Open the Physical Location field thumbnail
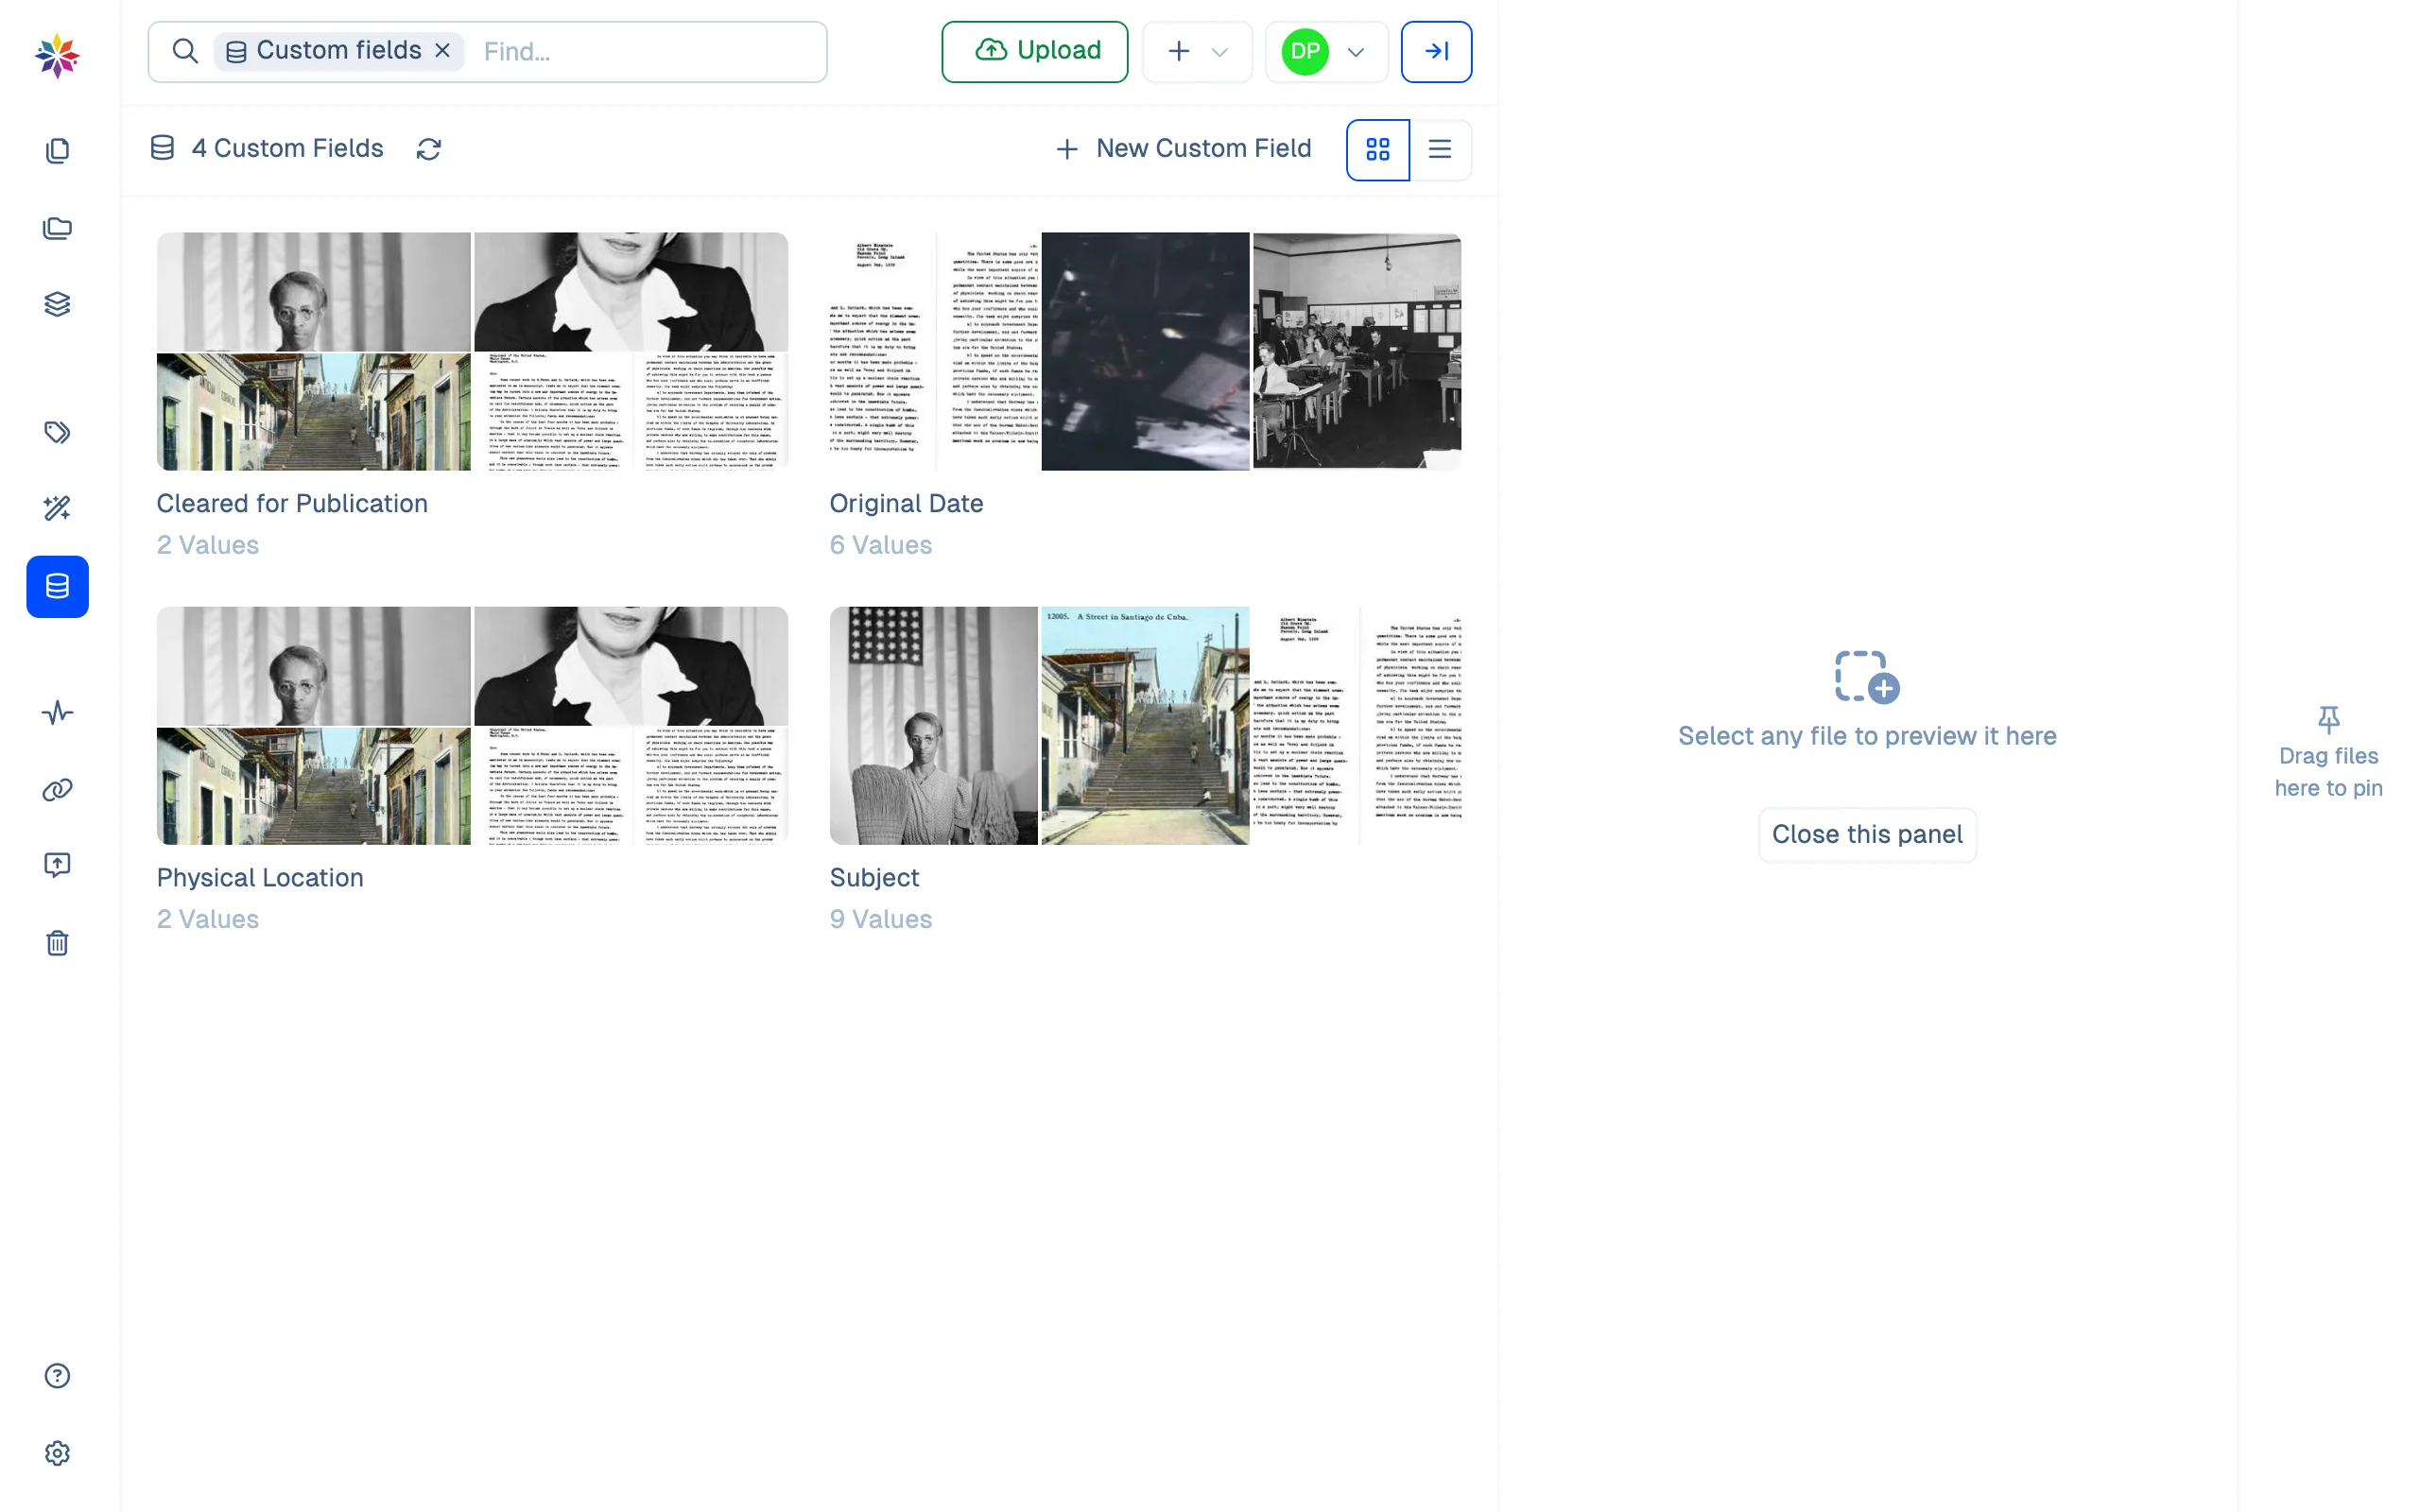Screen dimensions: 2420x1512 tap(472, 725)
